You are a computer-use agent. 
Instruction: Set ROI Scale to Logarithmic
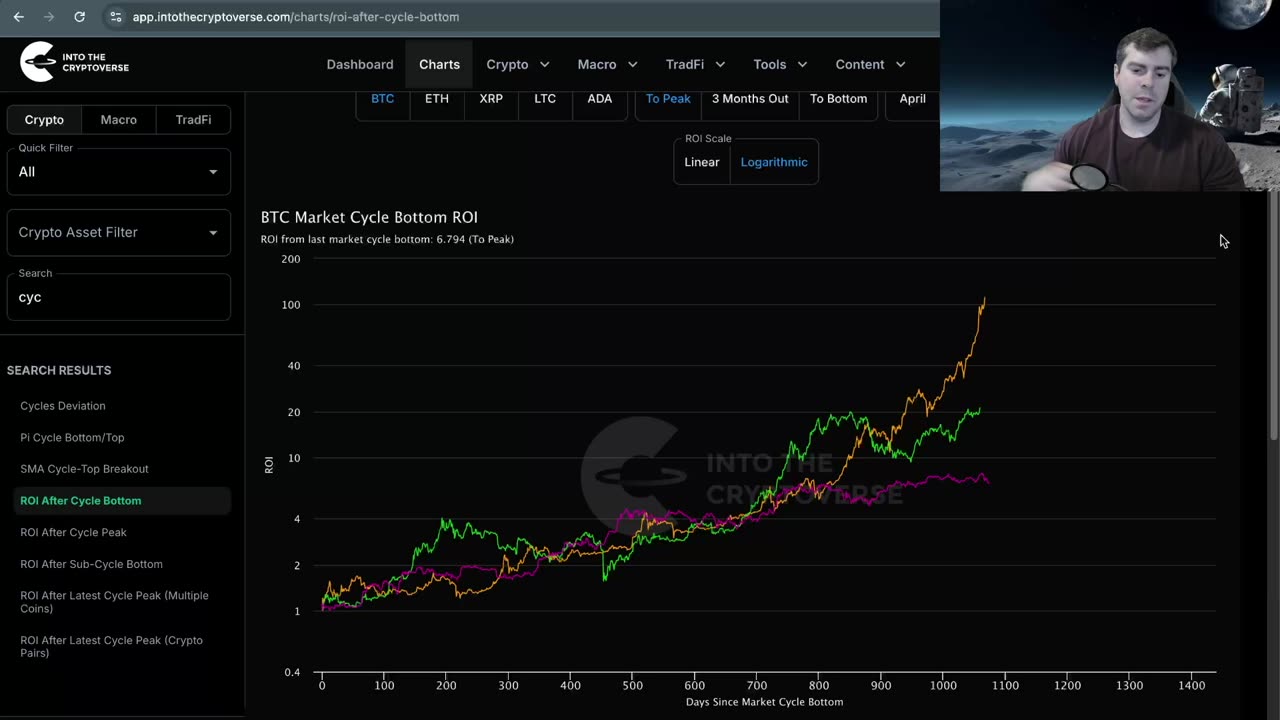coord(774,162)
